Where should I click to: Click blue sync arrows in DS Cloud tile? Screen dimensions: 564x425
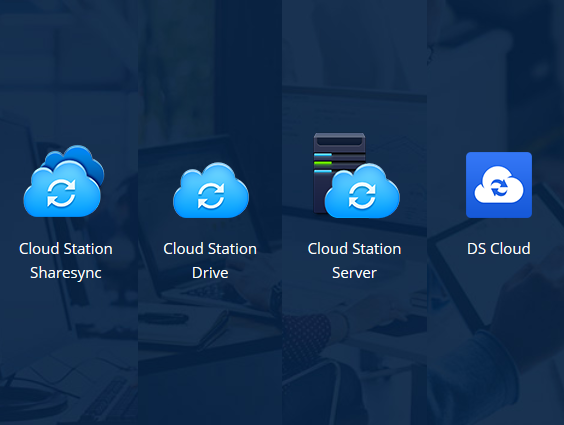coord(499,187)
